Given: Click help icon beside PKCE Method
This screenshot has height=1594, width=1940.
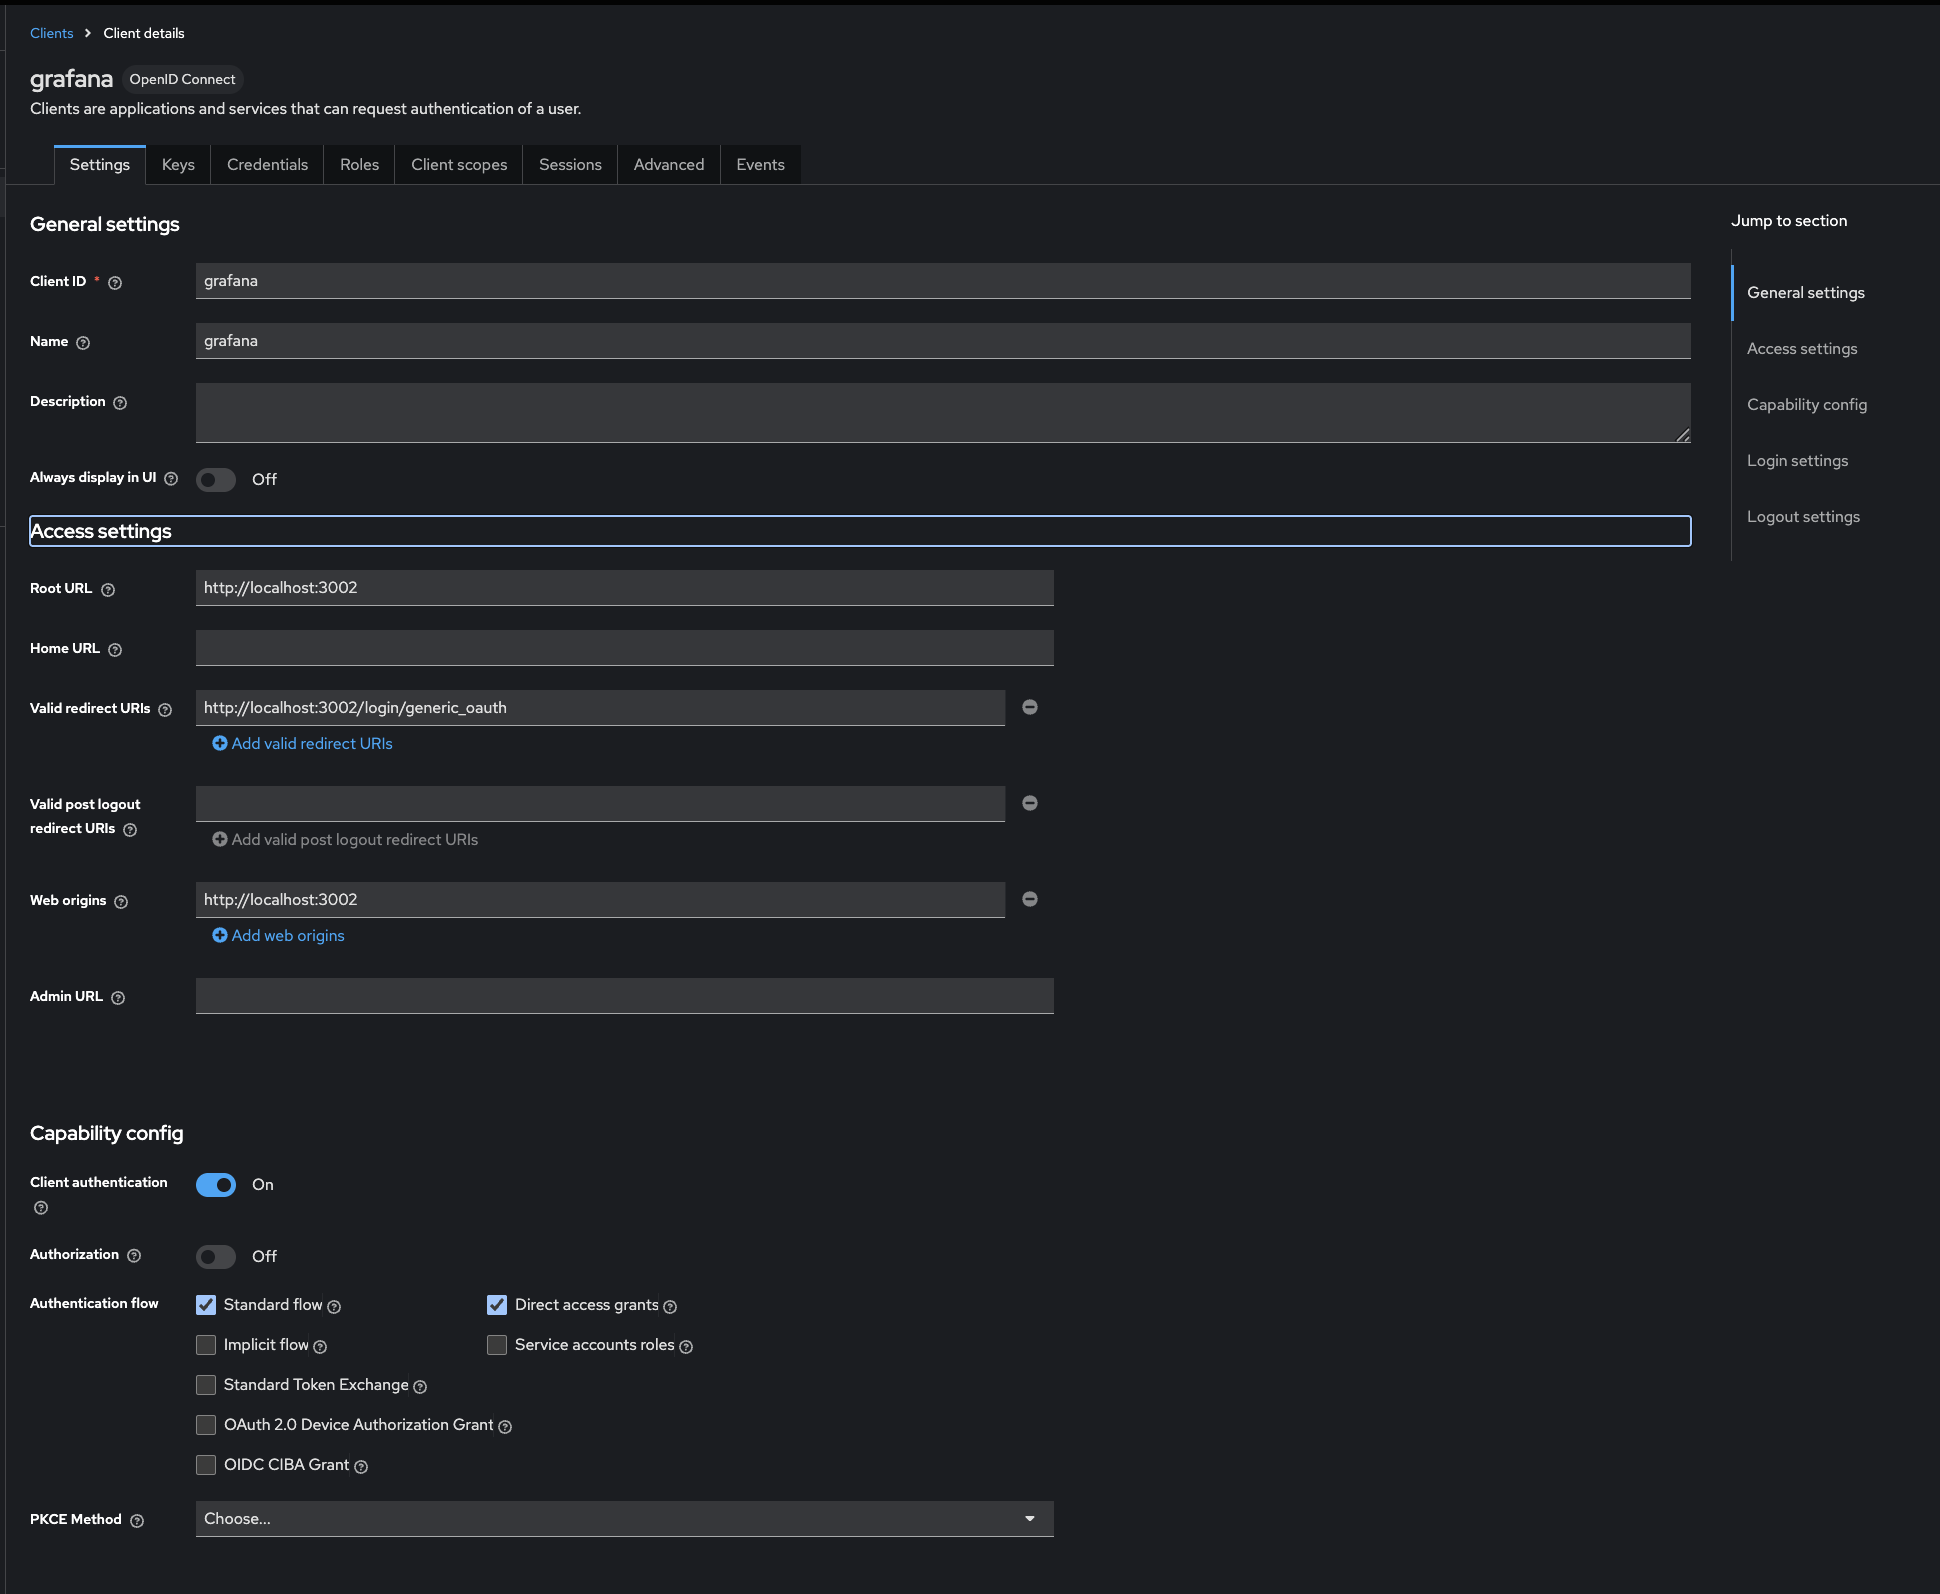Looking at the screenshot, I should tap(137, 1521).
